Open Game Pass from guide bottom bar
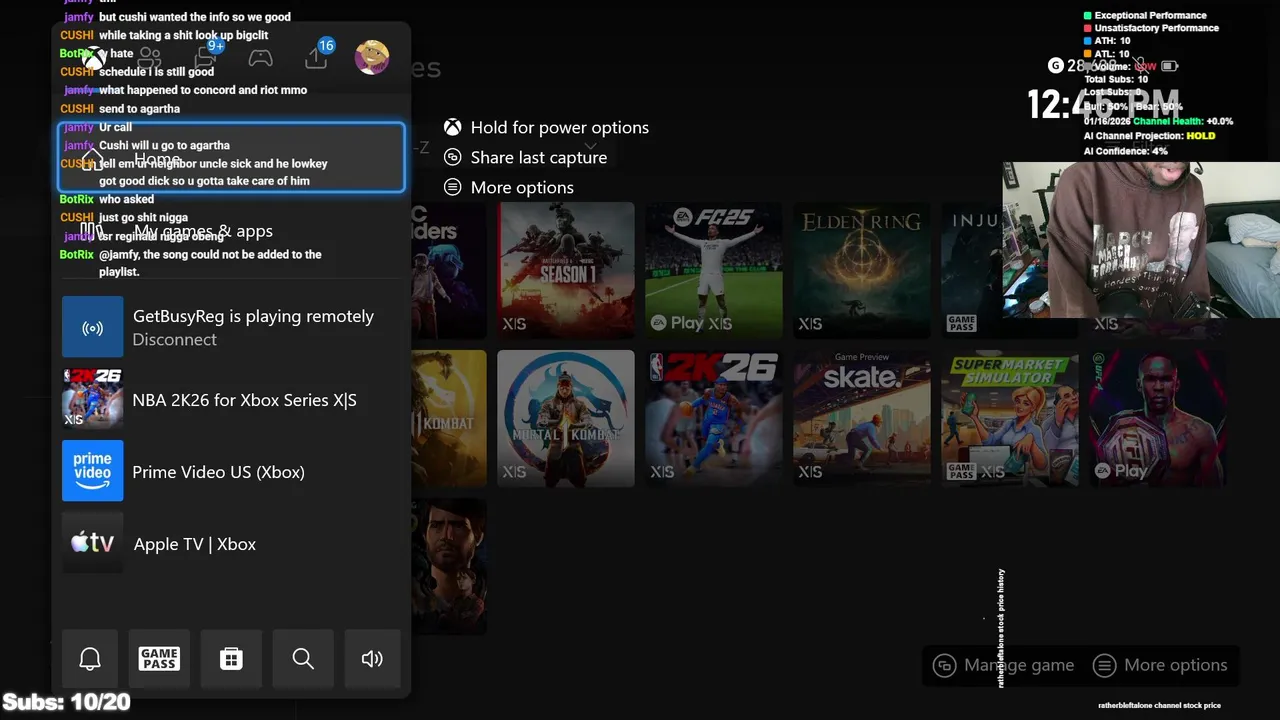 tap(159, 659)
